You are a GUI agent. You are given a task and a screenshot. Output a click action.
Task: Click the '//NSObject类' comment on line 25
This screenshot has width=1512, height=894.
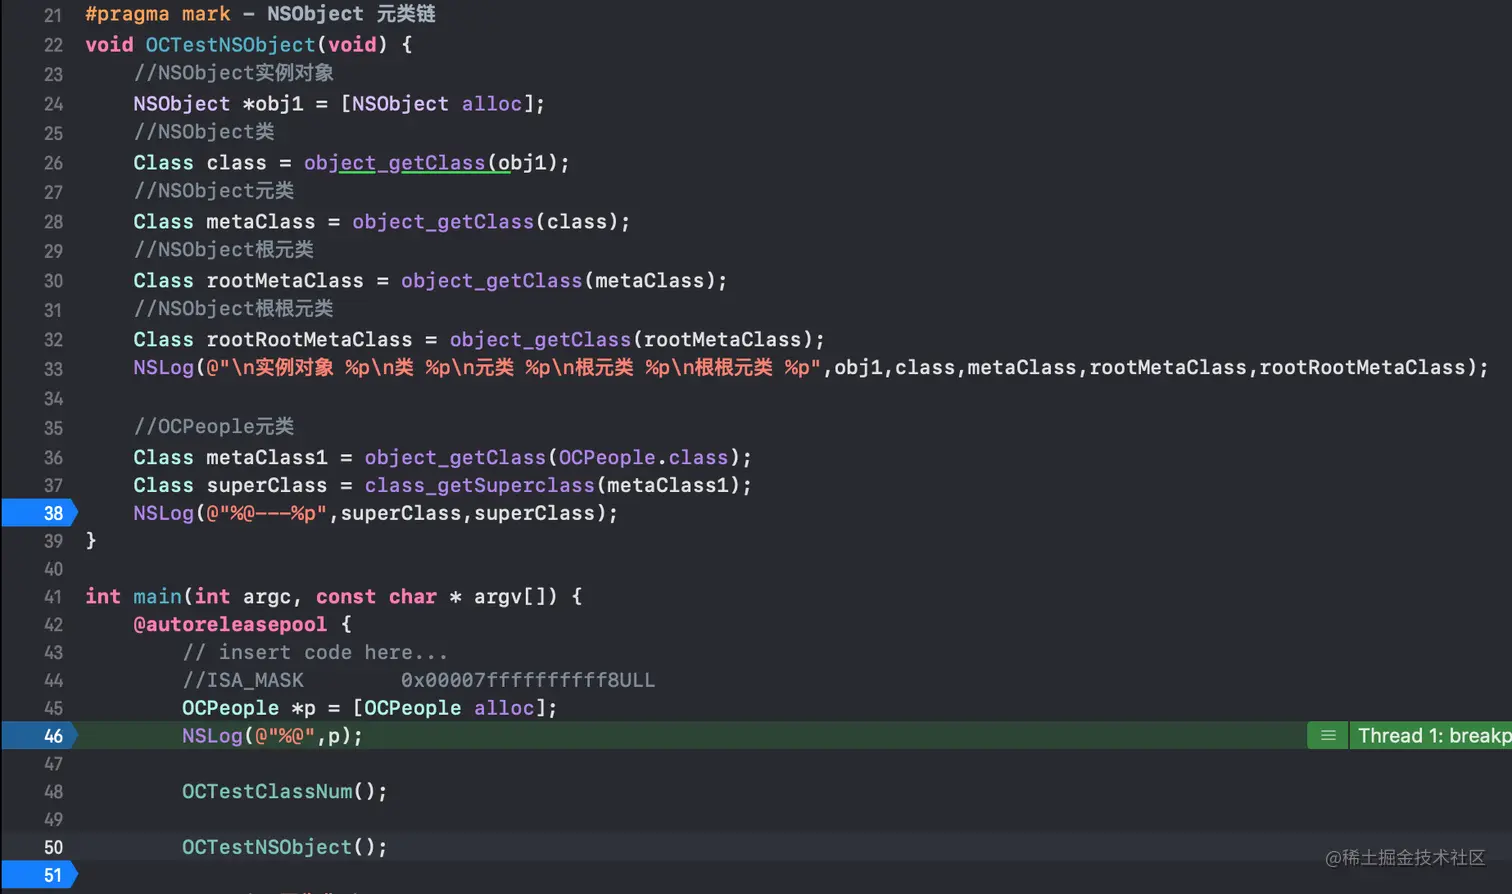click(x=204, y=132)
